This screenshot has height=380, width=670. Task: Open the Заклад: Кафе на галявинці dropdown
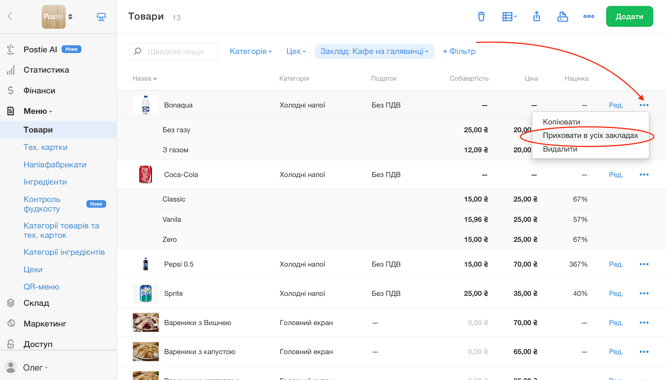pos(374,51)
